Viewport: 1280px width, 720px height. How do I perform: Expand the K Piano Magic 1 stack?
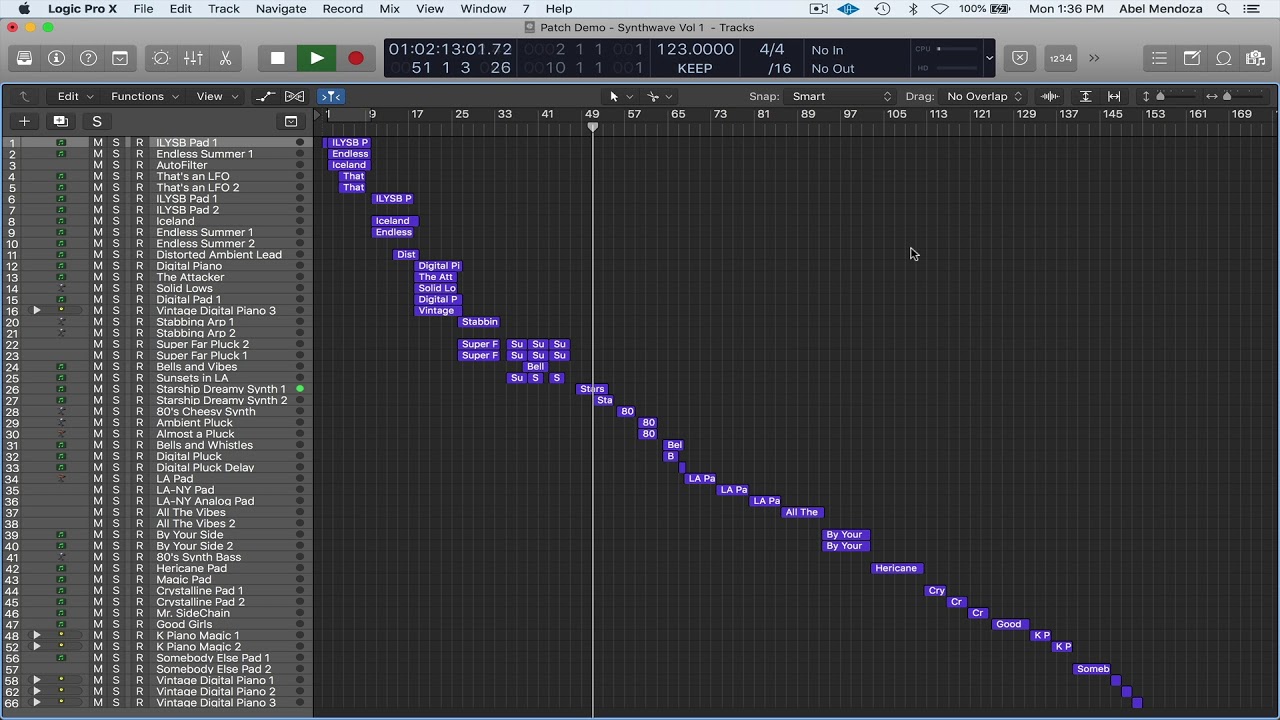[x=37, y=635]
